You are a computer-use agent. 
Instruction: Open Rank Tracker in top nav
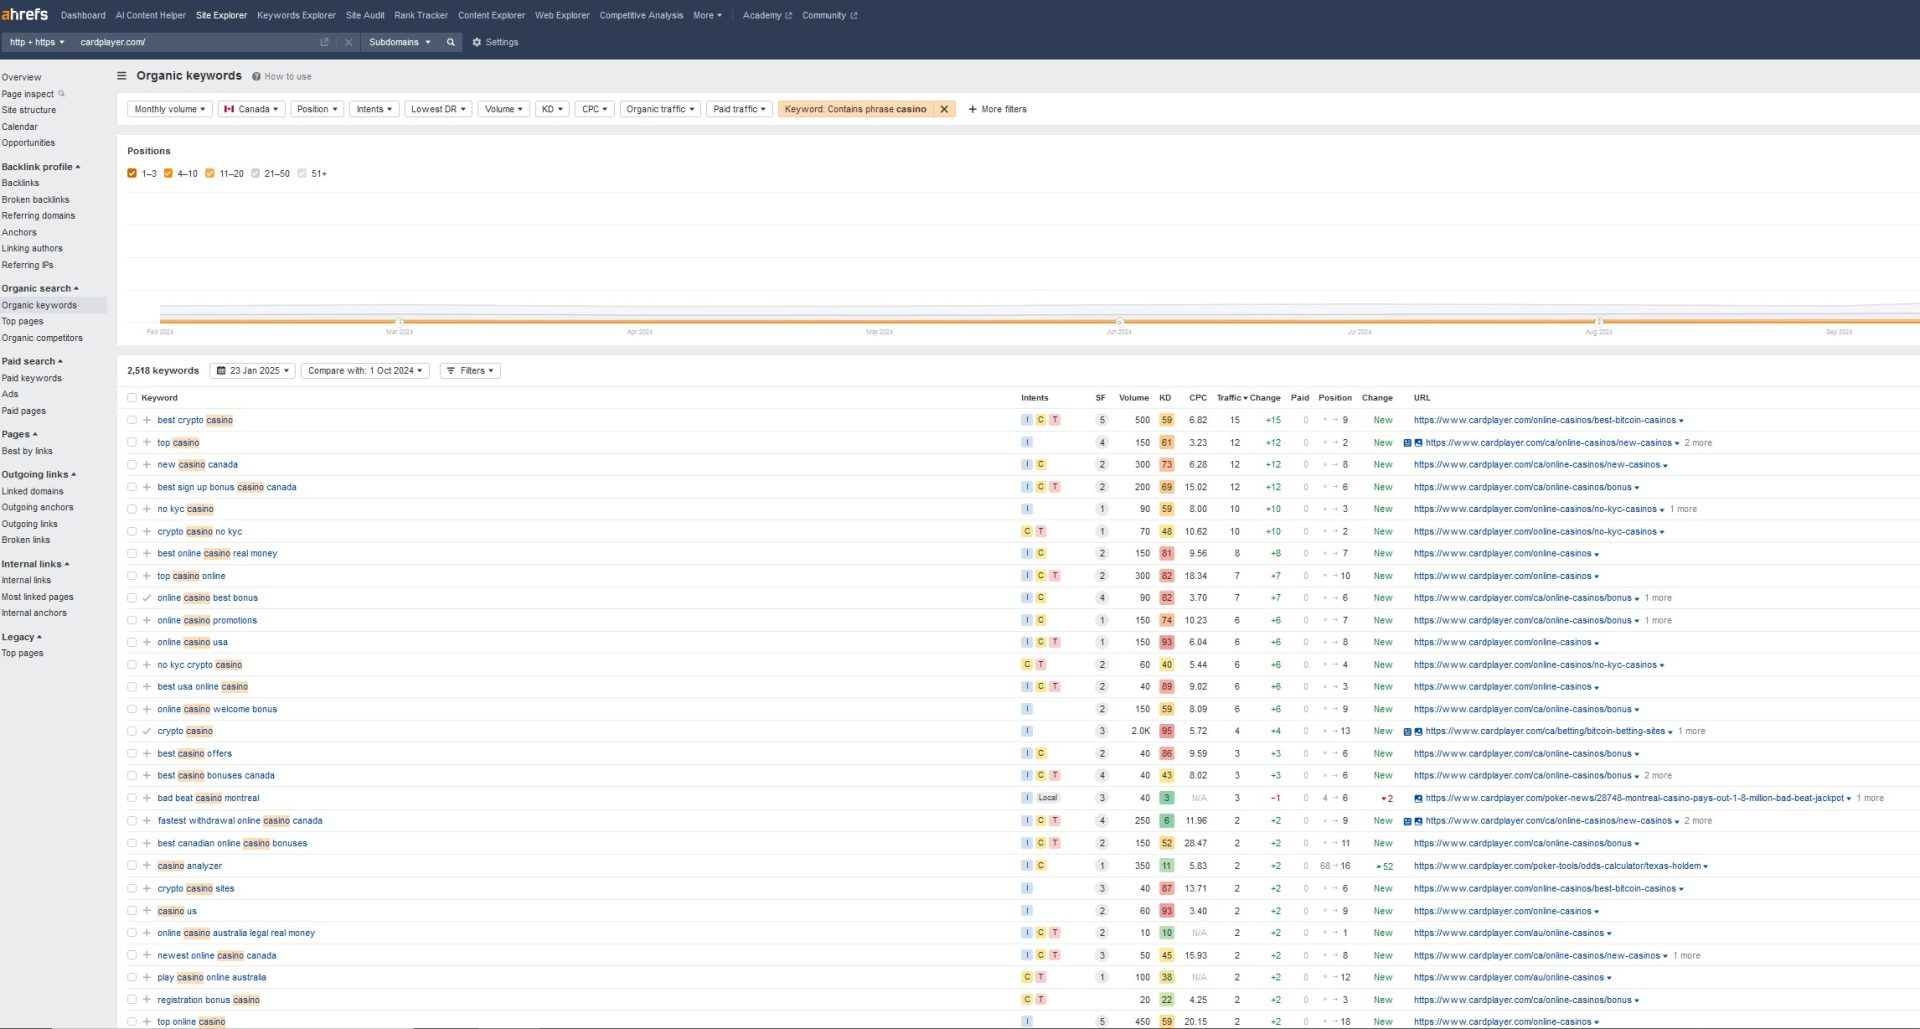coord(421,15)
